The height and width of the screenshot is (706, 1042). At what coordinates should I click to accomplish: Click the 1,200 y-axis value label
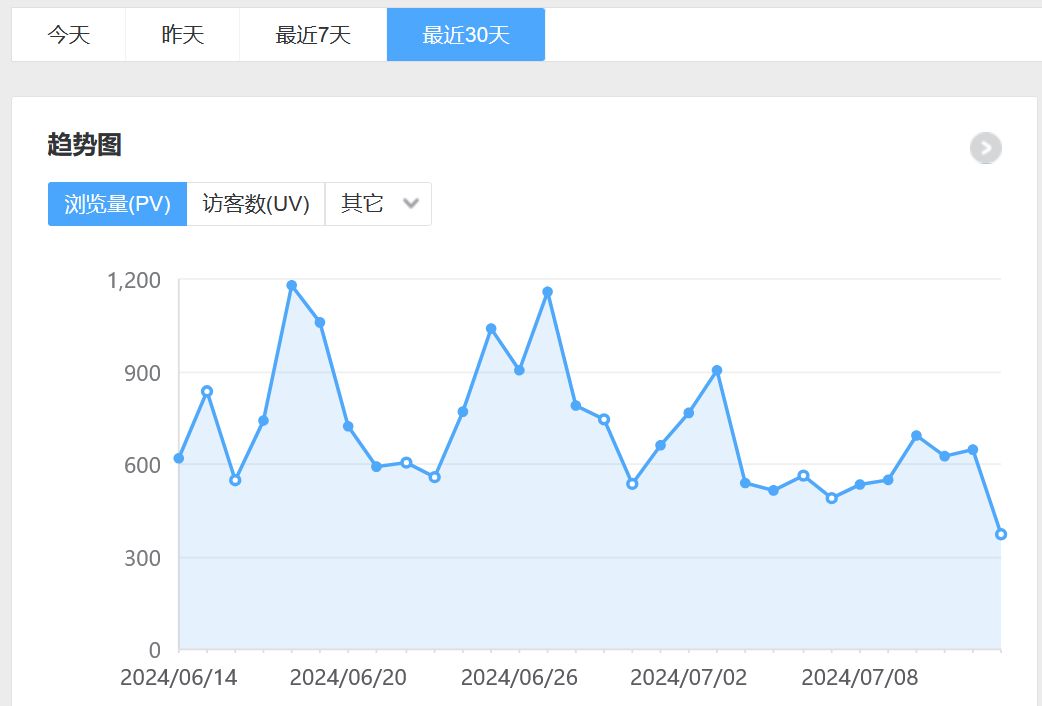pyautogui.click(x=134, y=280)
